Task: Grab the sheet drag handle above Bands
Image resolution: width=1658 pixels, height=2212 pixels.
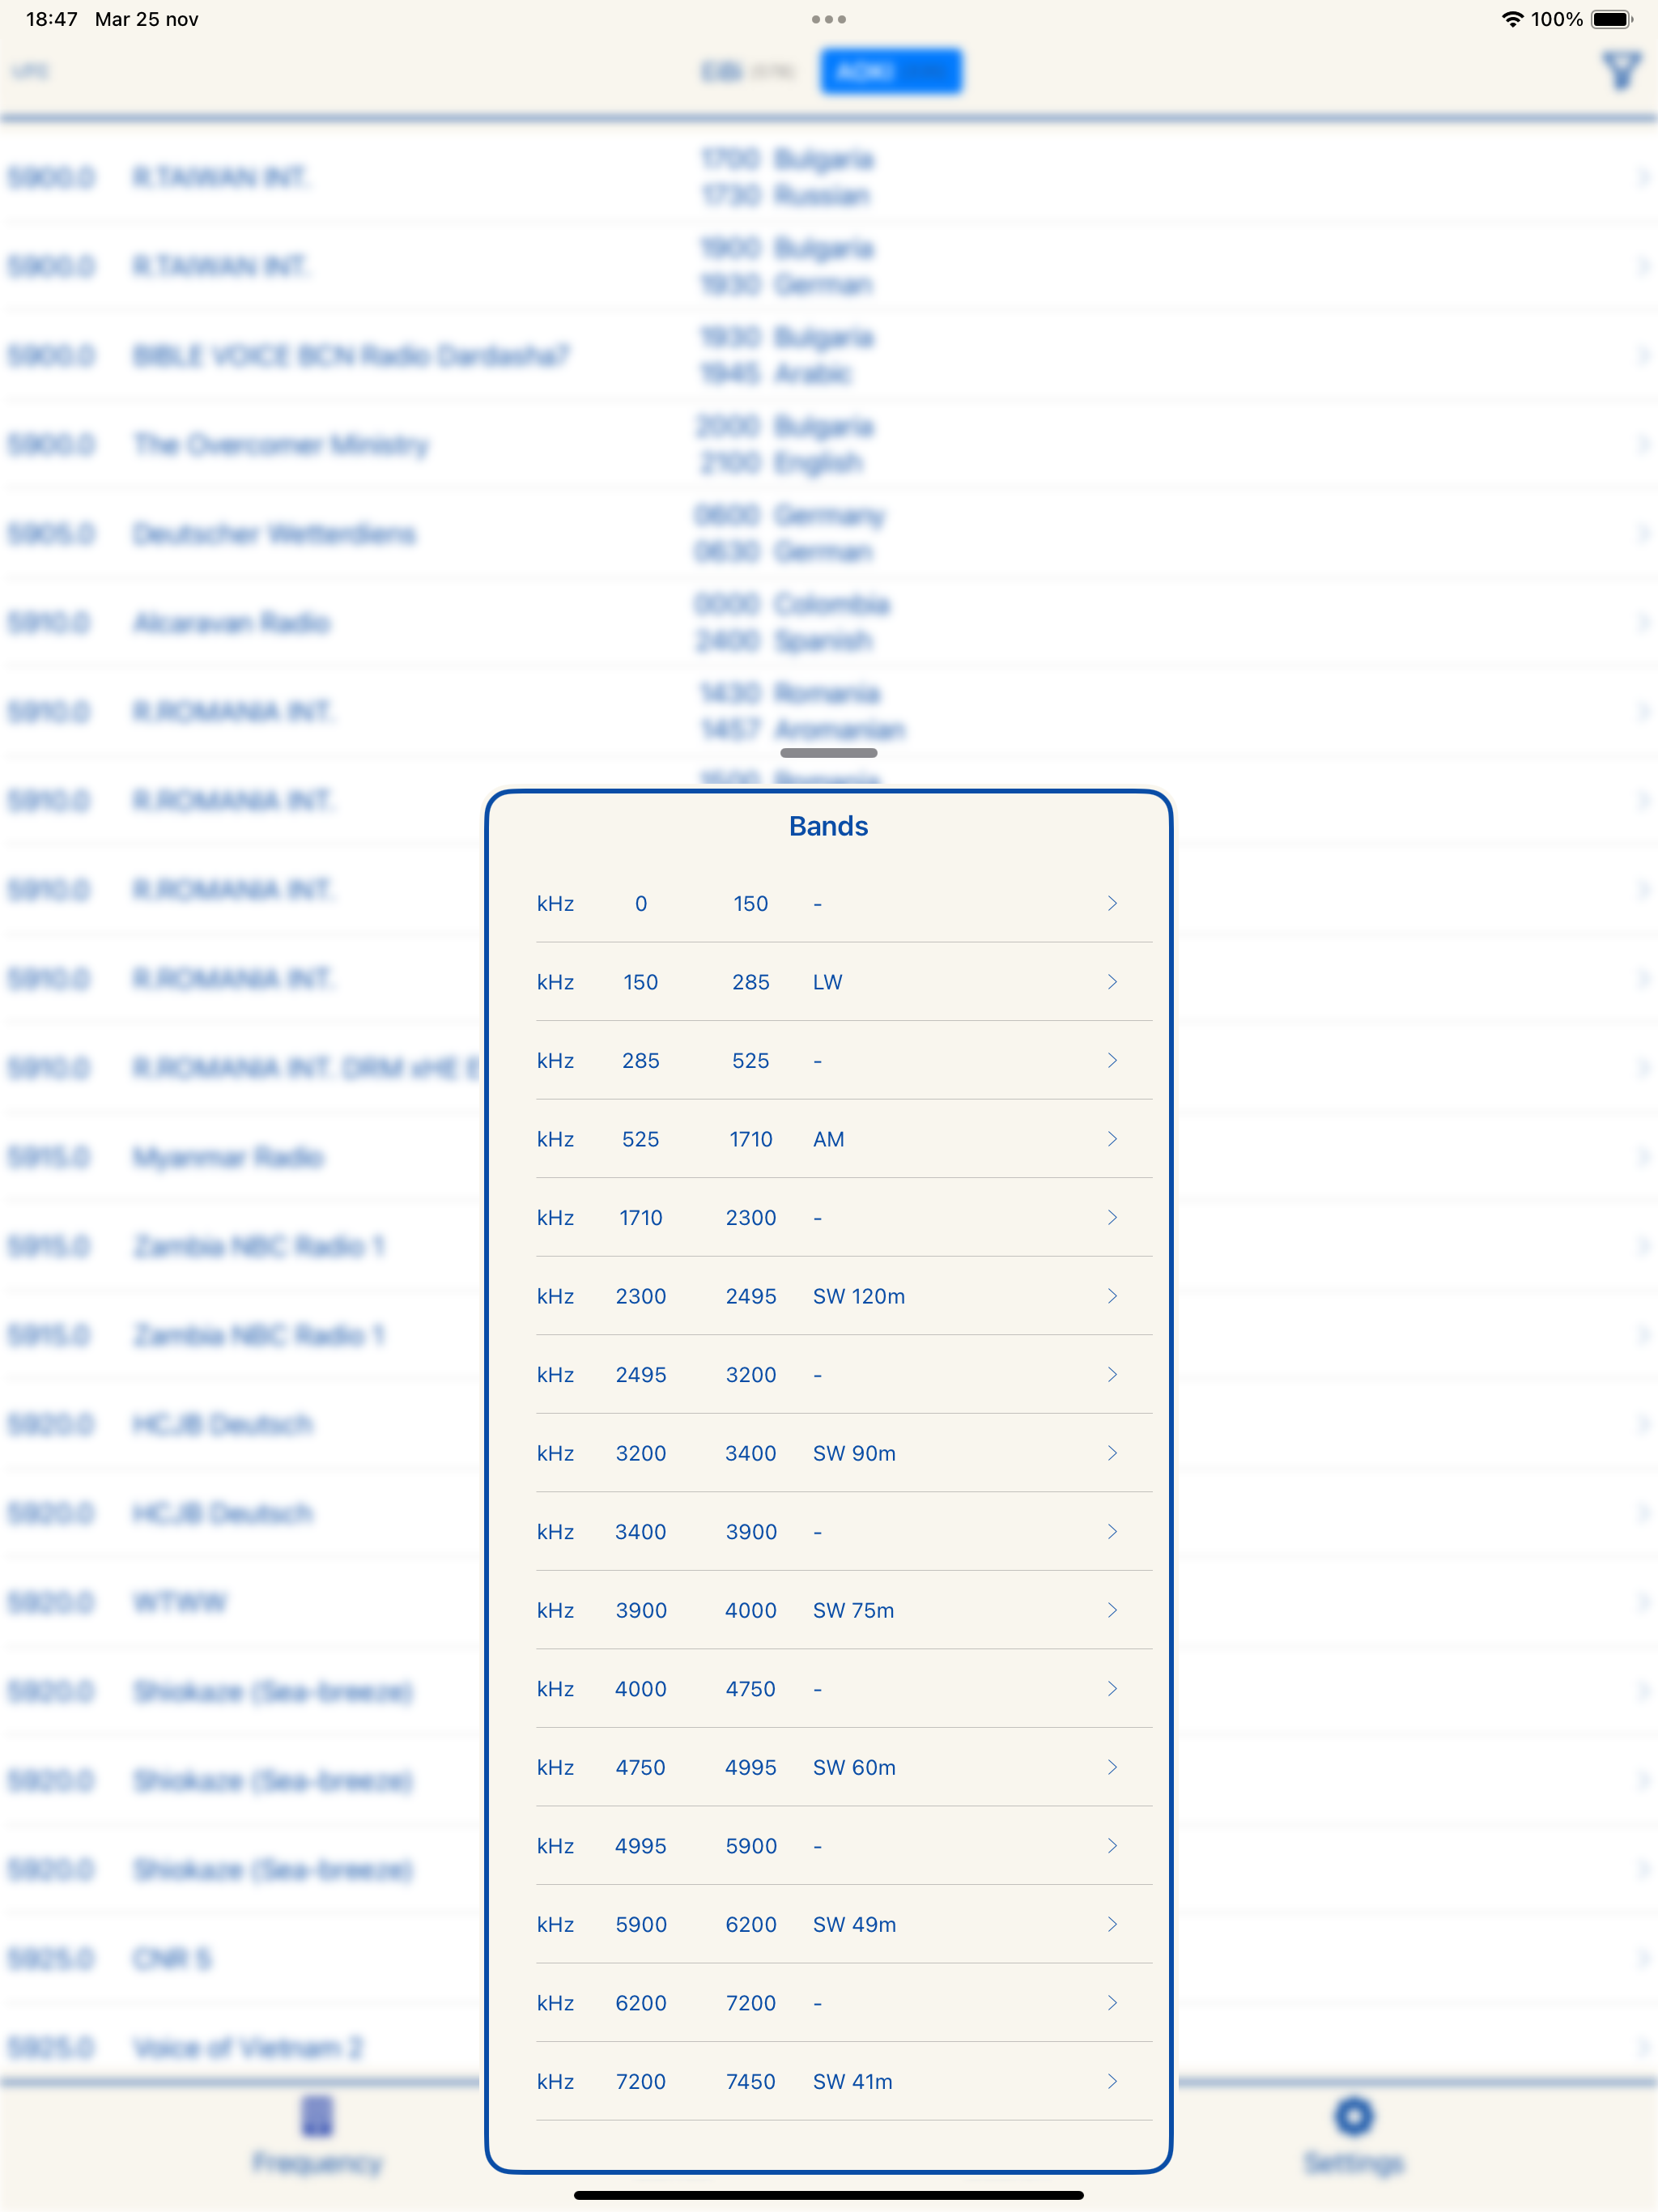Action: pos(829,753)
